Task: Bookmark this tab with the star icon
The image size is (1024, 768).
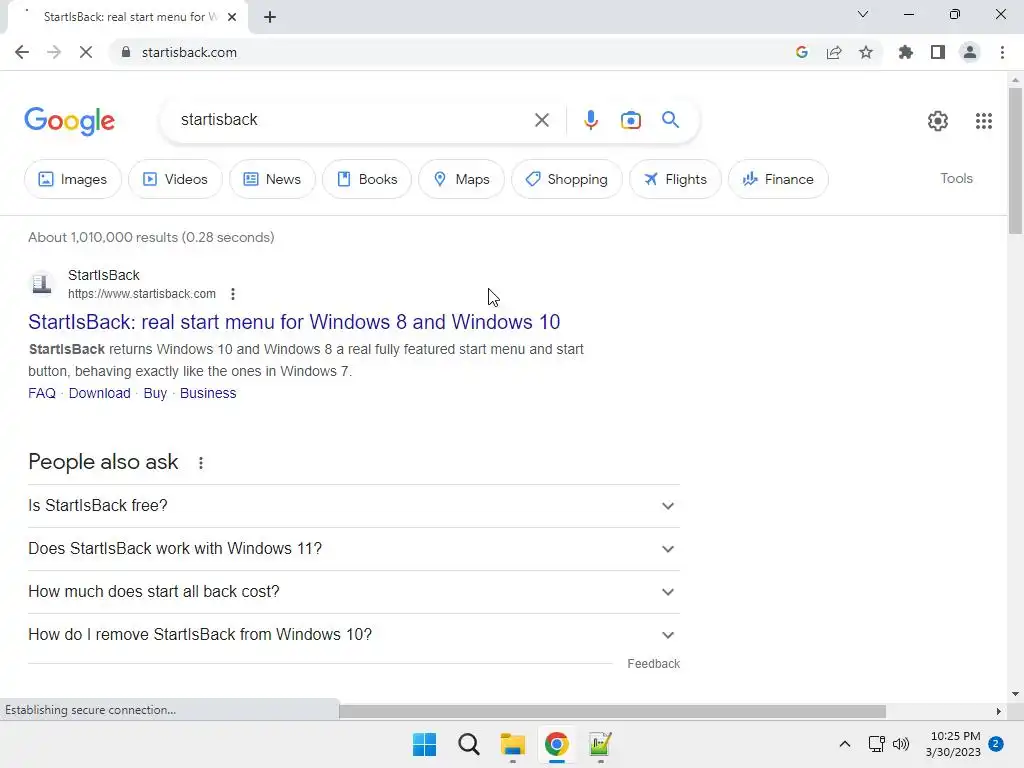Action: click(x=866, y=52)
